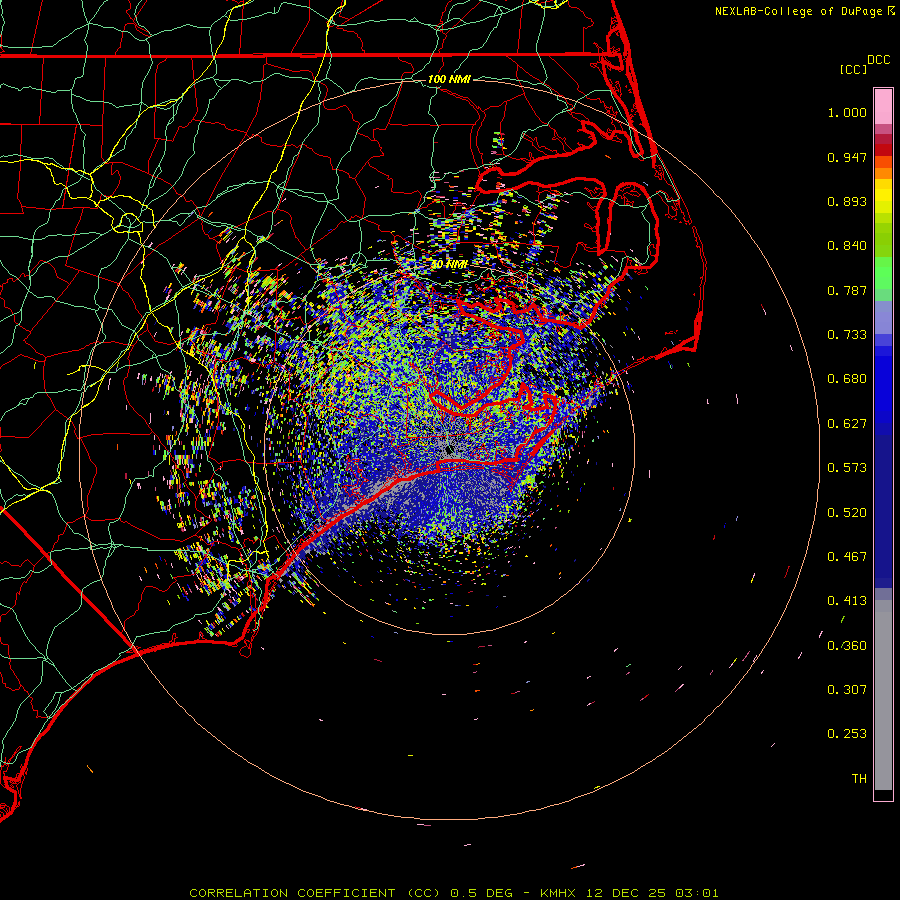Select the 0.253 scale value
The image size is (900, 900).
click(847, 734)
